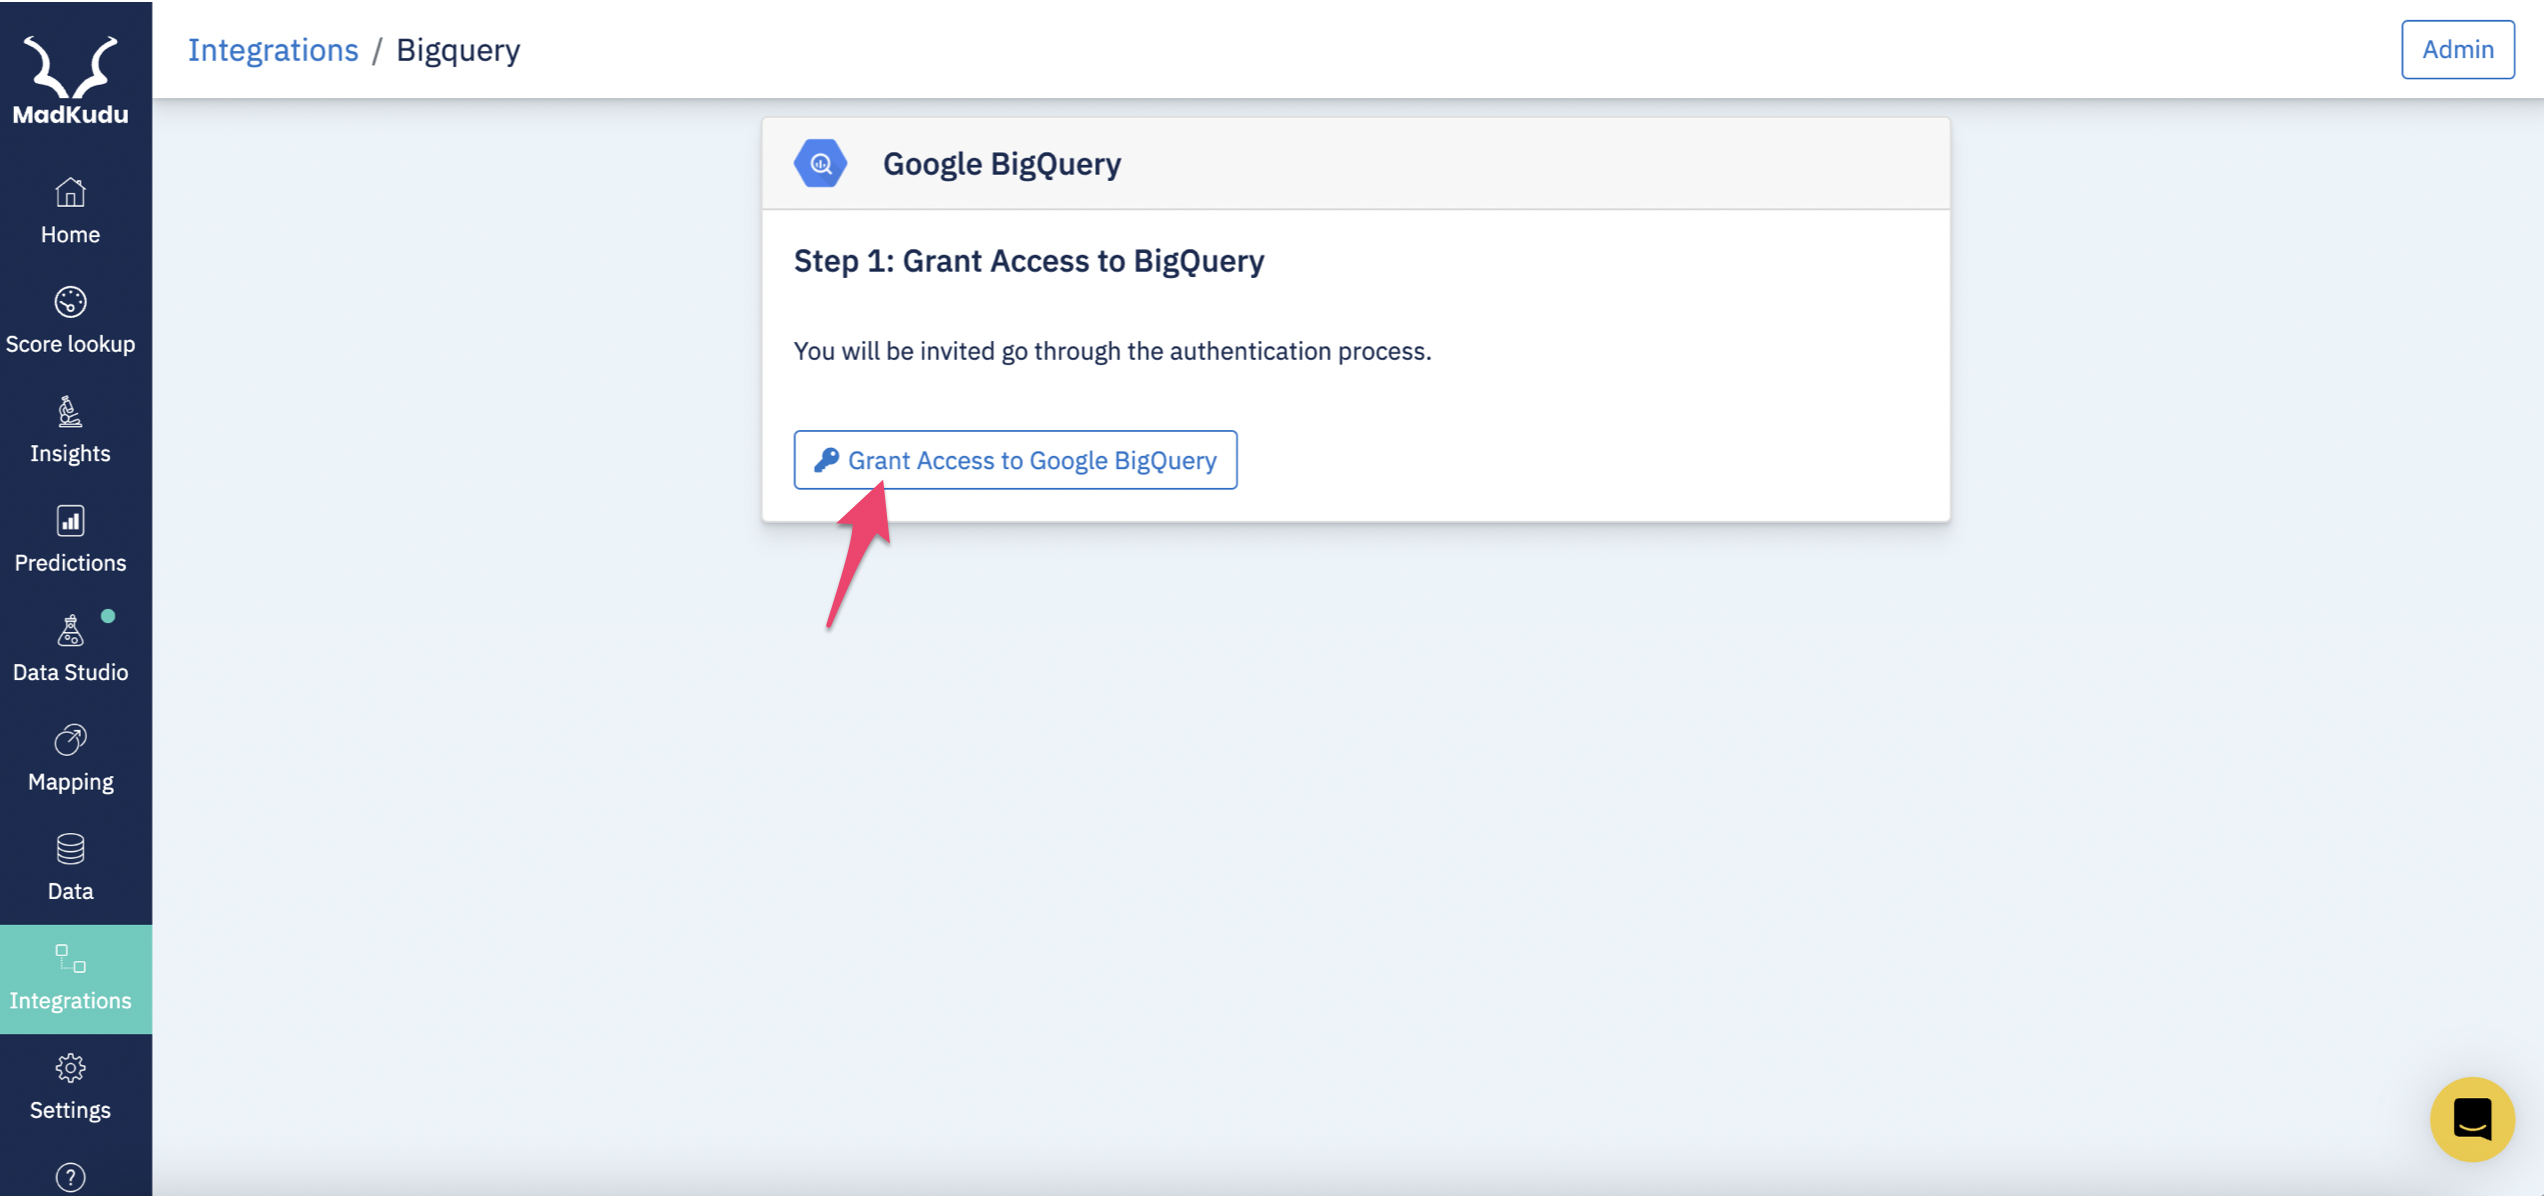The width and height of the screenshot is (2544, 1196).
Task: Open the Settings gear icon
Action: 70,1068
